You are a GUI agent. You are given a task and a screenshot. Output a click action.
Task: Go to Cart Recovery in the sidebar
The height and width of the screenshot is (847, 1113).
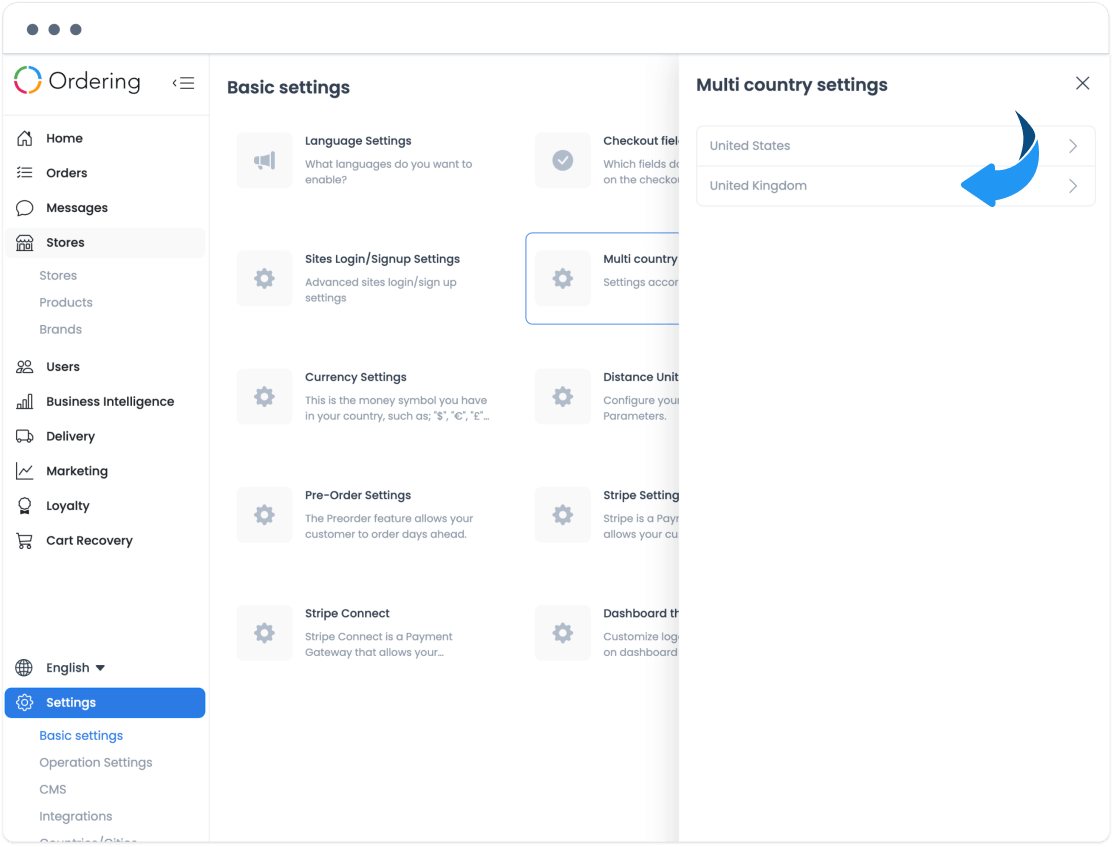(x=104, y=540)
